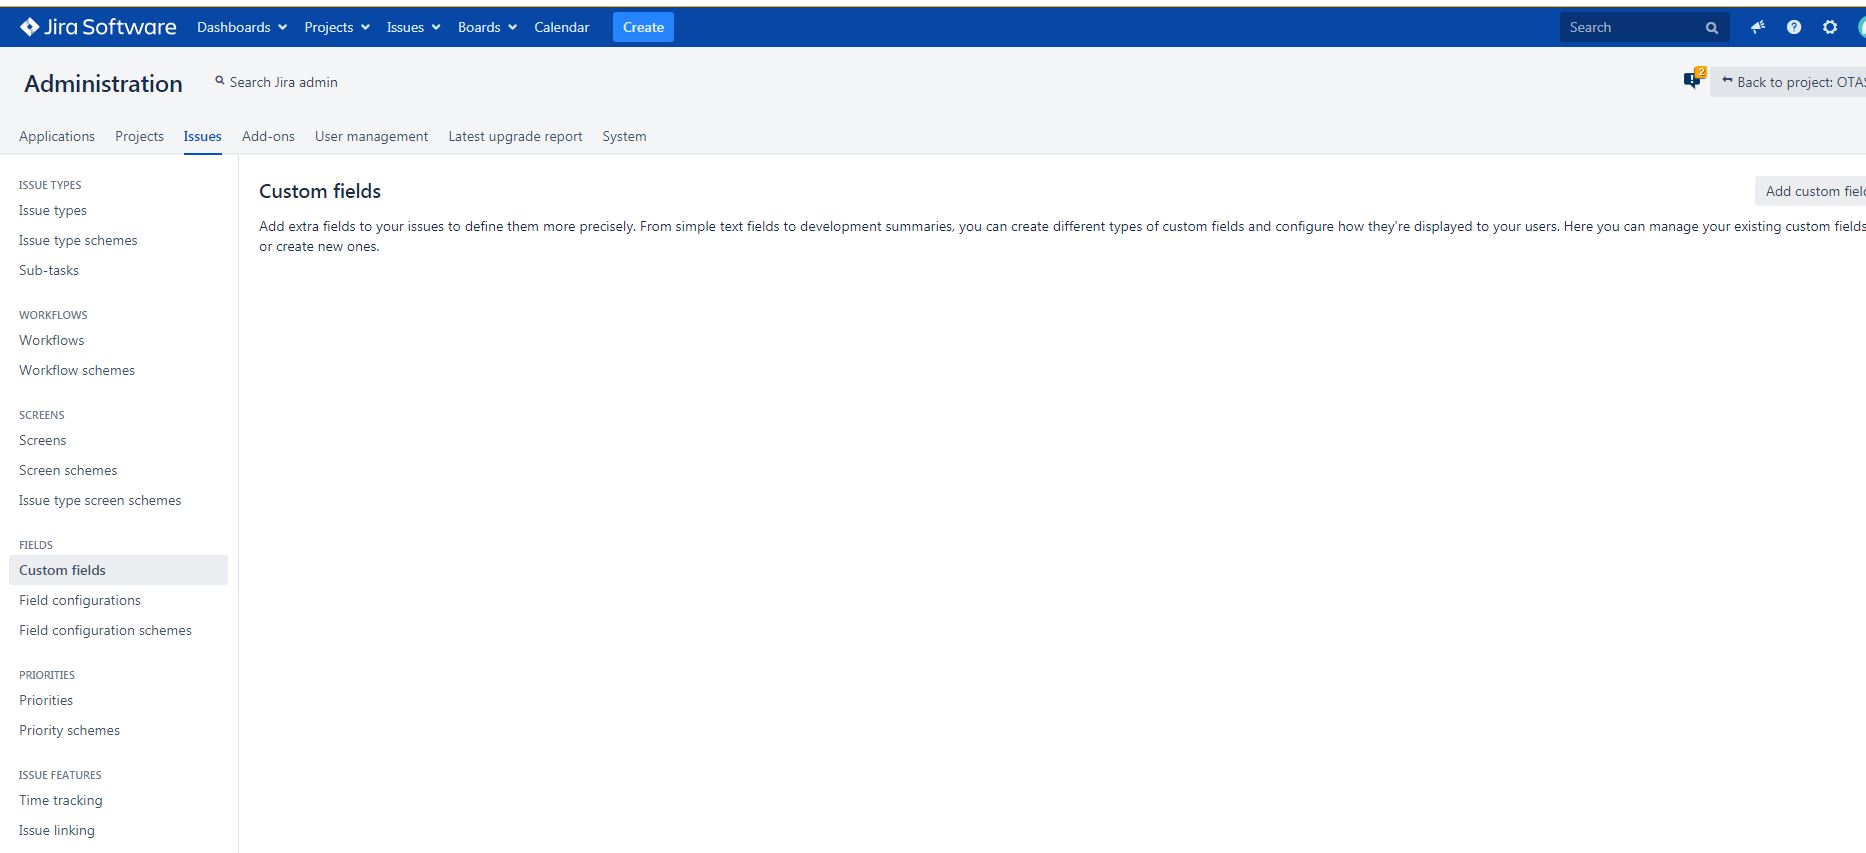Click the Jira Software logo
This screenshot has width=1866, height=853.
click(98, 27)
